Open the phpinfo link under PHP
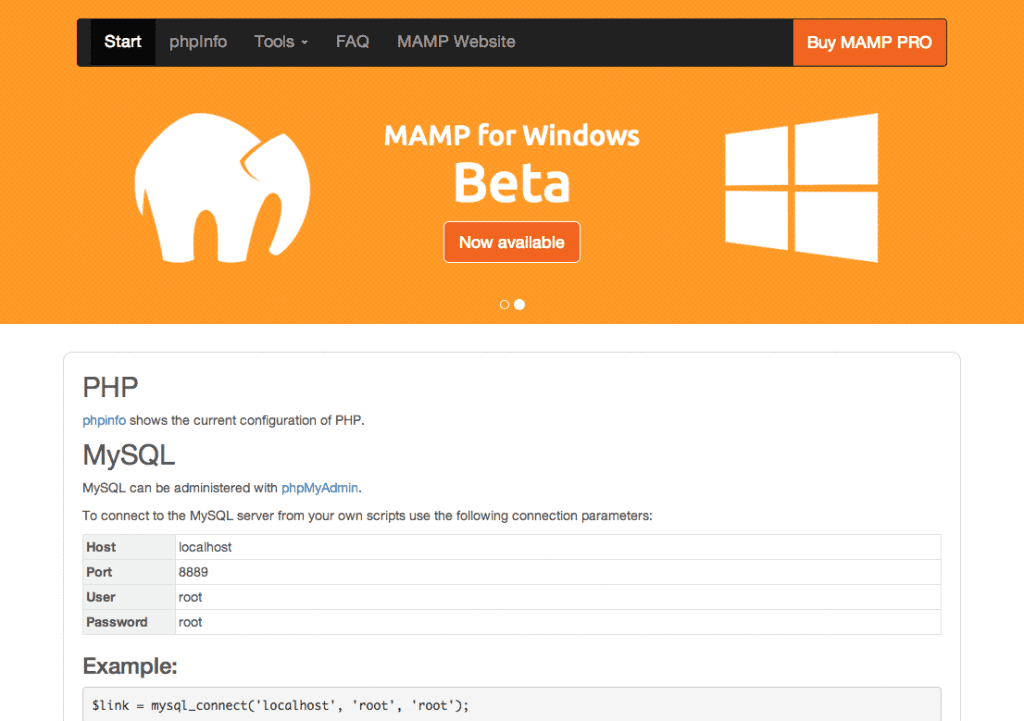Screen dimensions: 1024x721 tap(104, 421)
